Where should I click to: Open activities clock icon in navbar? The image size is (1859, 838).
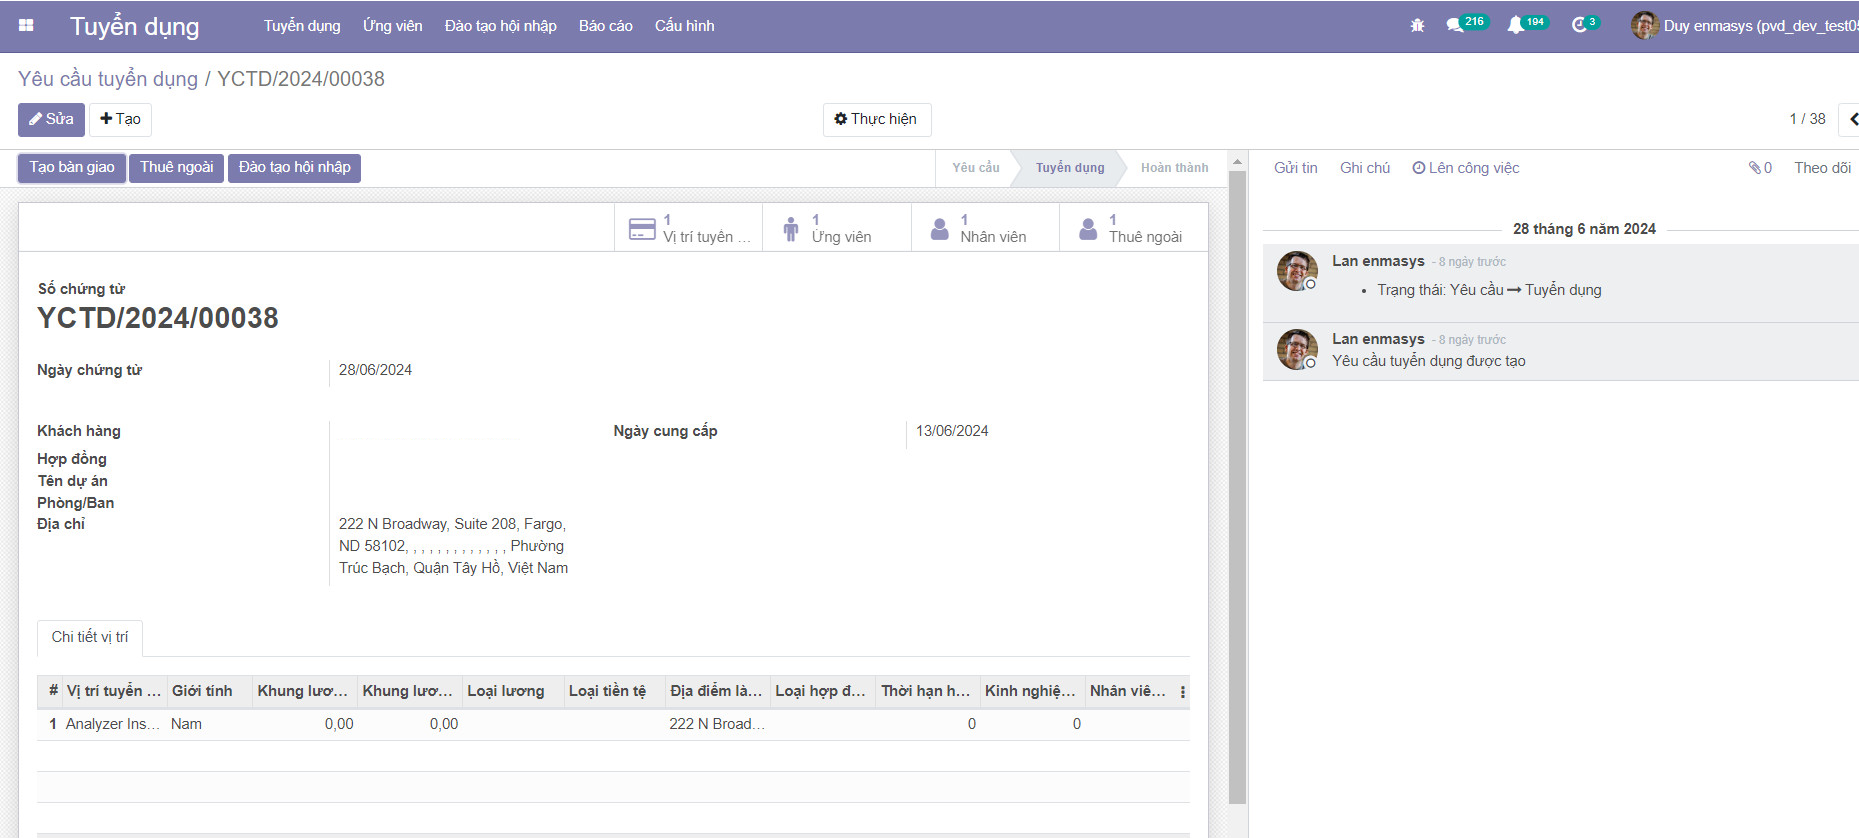[x=1579, y=26]
